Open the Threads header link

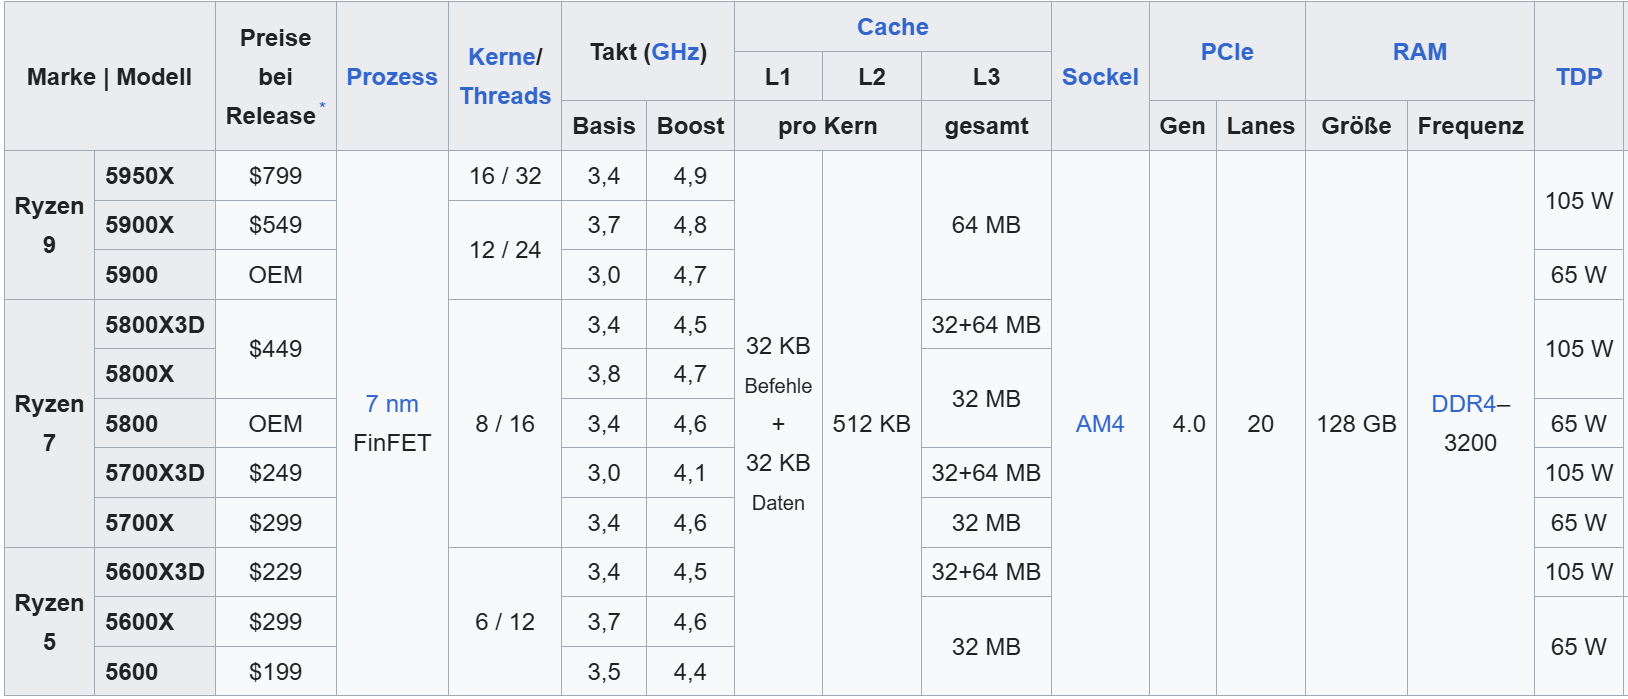505,96
